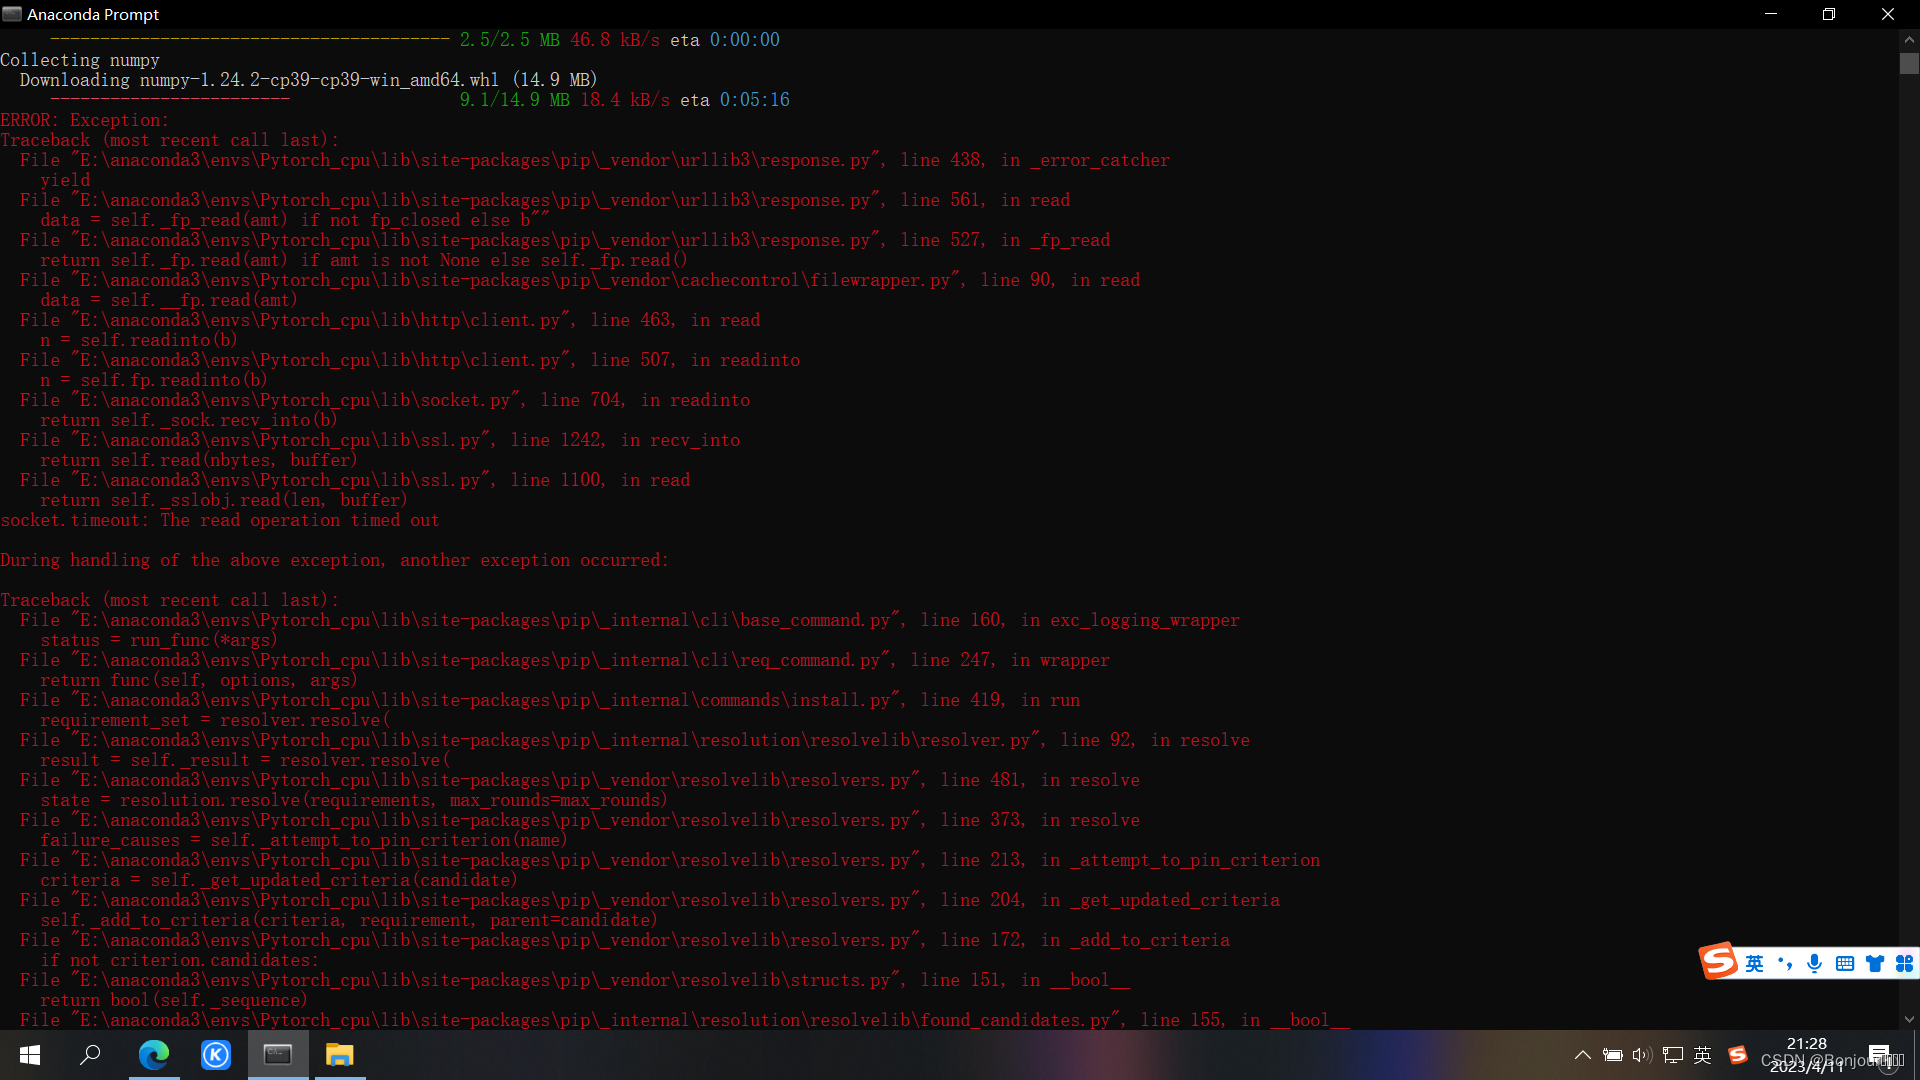Screen dimensions: 1920x1080
Task: Open Sogou skin shop shirt icon
Action: [1875, 964]
